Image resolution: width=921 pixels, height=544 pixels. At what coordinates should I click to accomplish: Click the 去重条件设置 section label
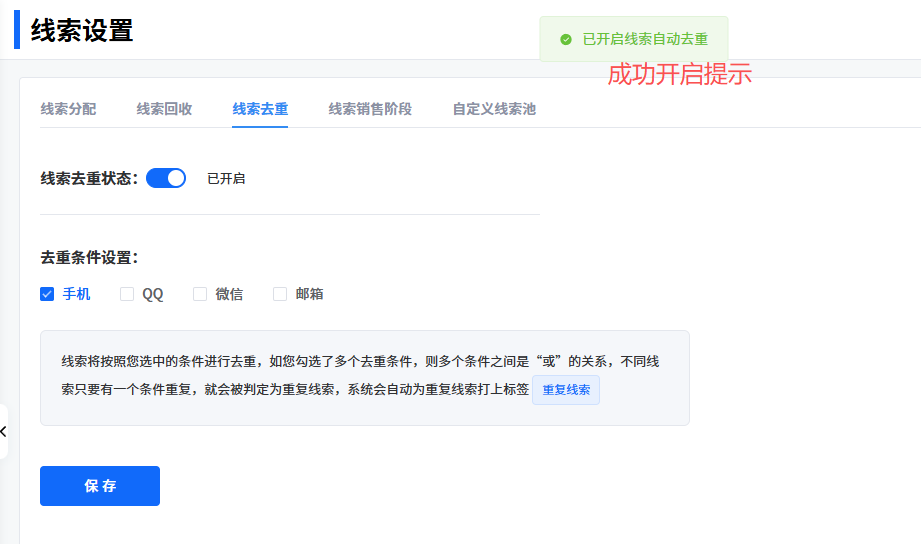89,257
